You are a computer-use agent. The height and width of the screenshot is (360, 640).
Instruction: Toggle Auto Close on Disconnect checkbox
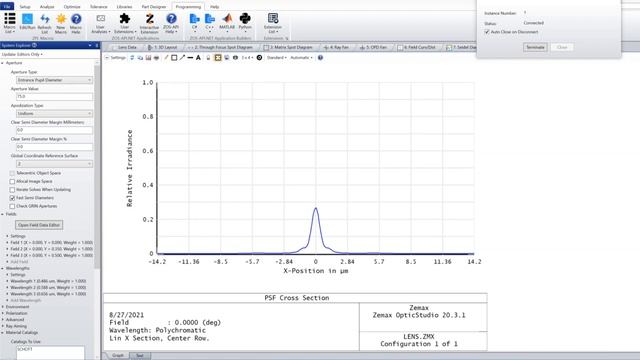click(487, 32)
